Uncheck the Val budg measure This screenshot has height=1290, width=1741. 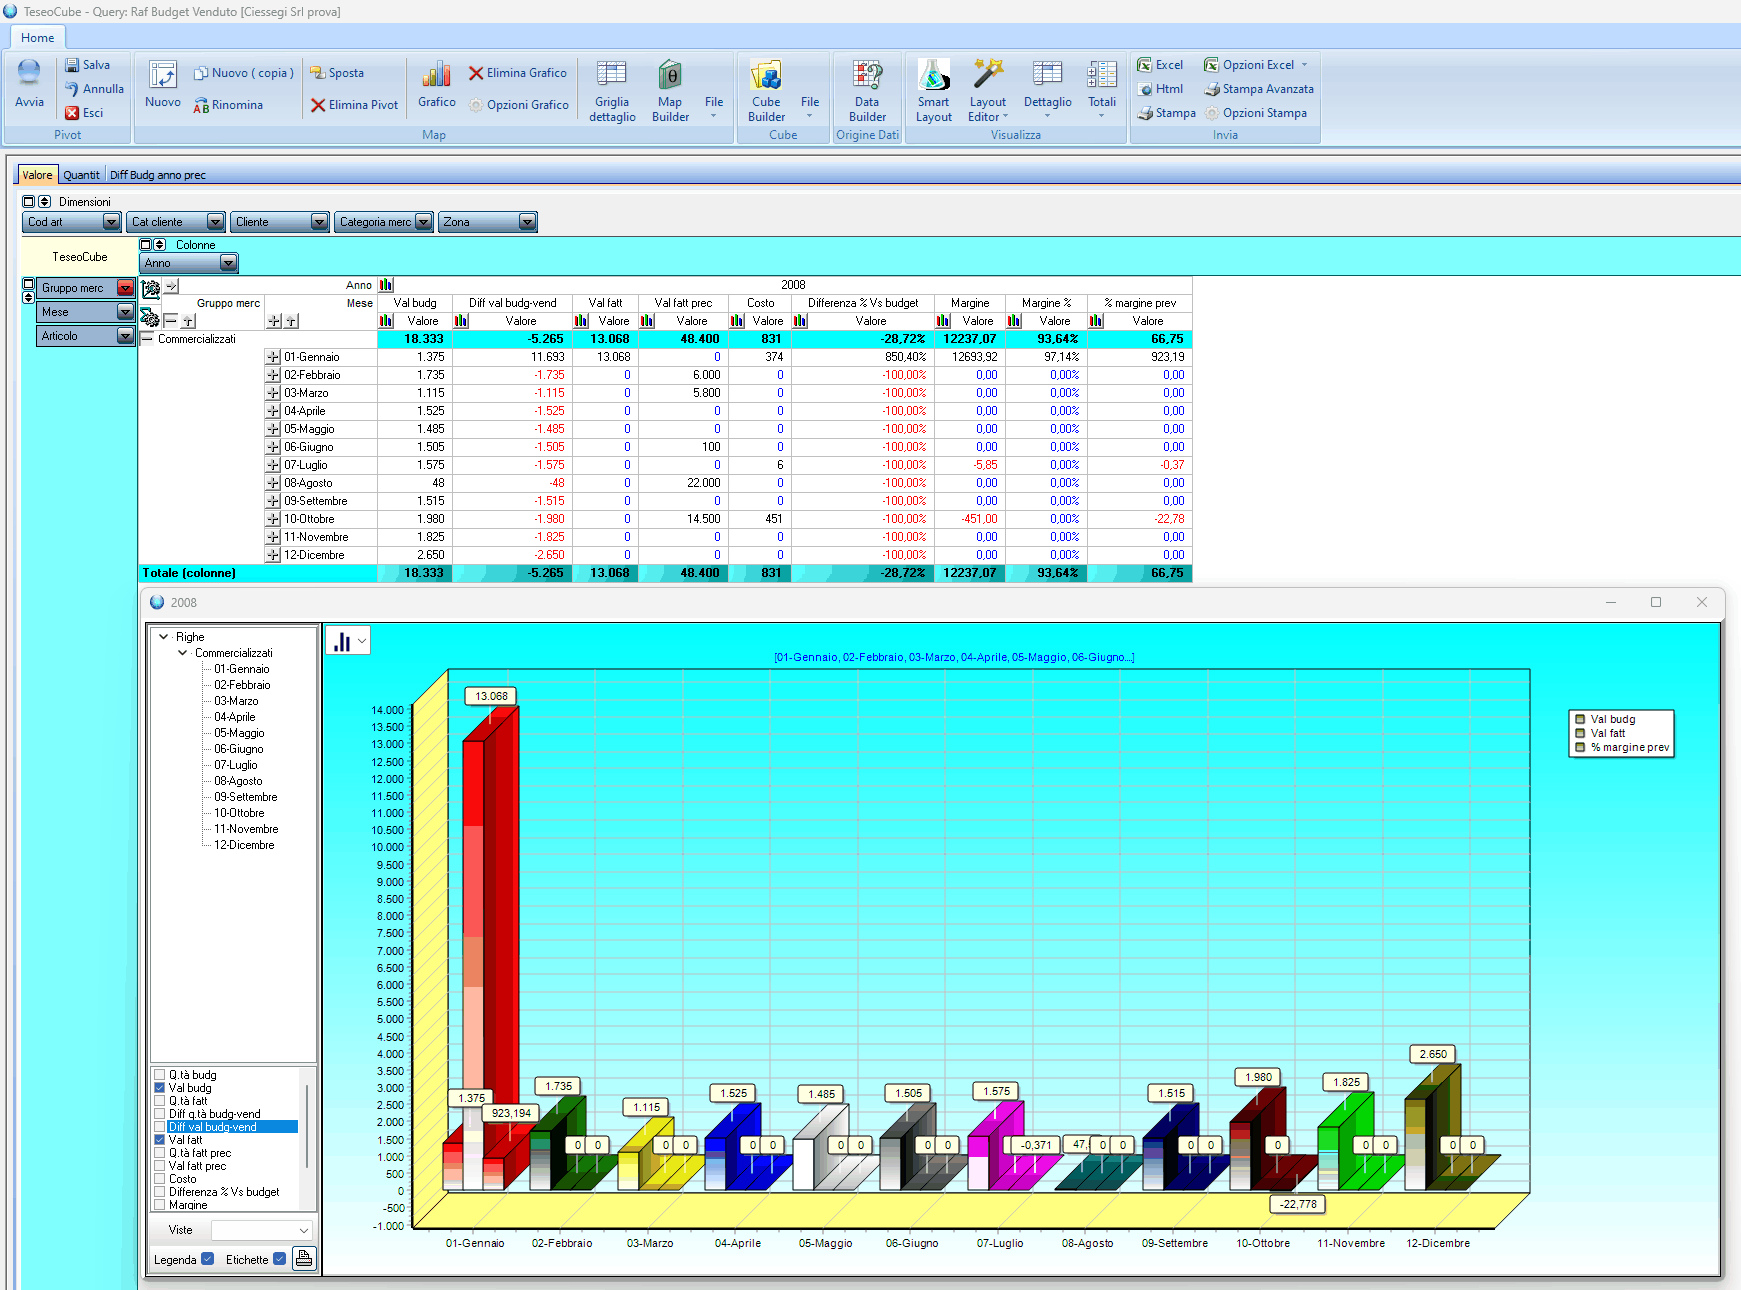click(x=160, y=1088)
